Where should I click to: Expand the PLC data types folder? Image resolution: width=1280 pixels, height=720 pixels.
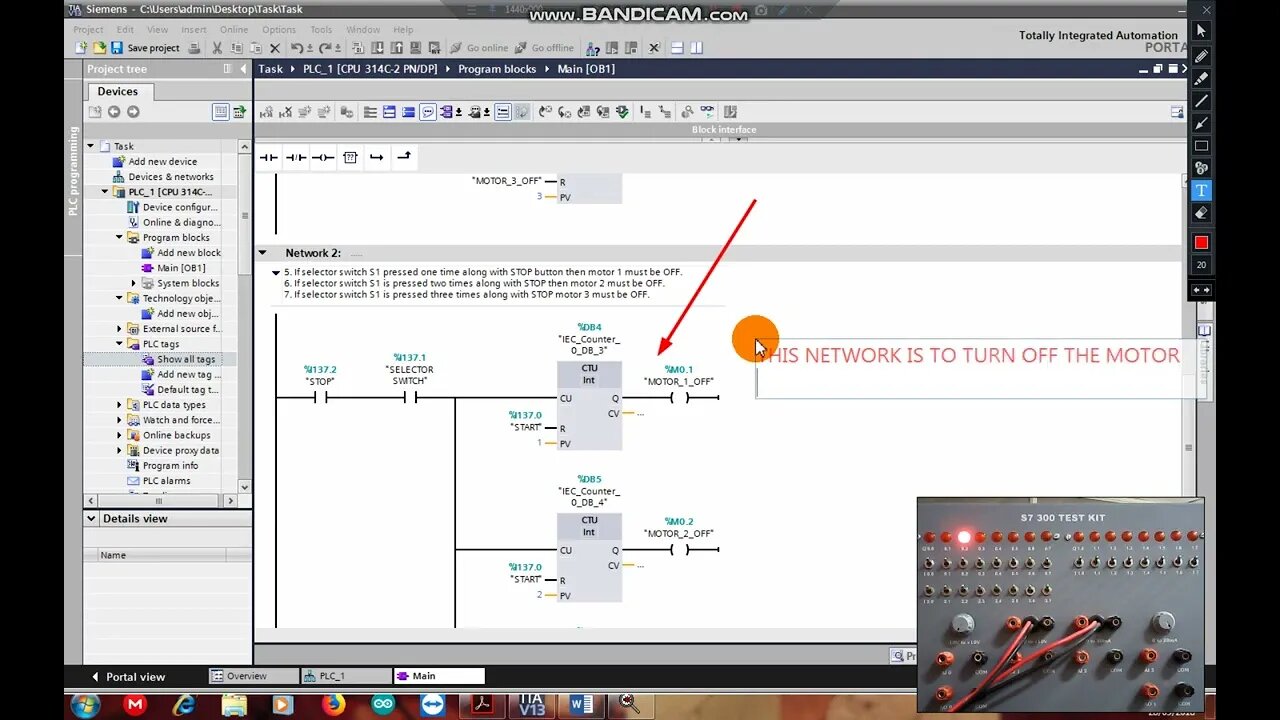point(119,405)
